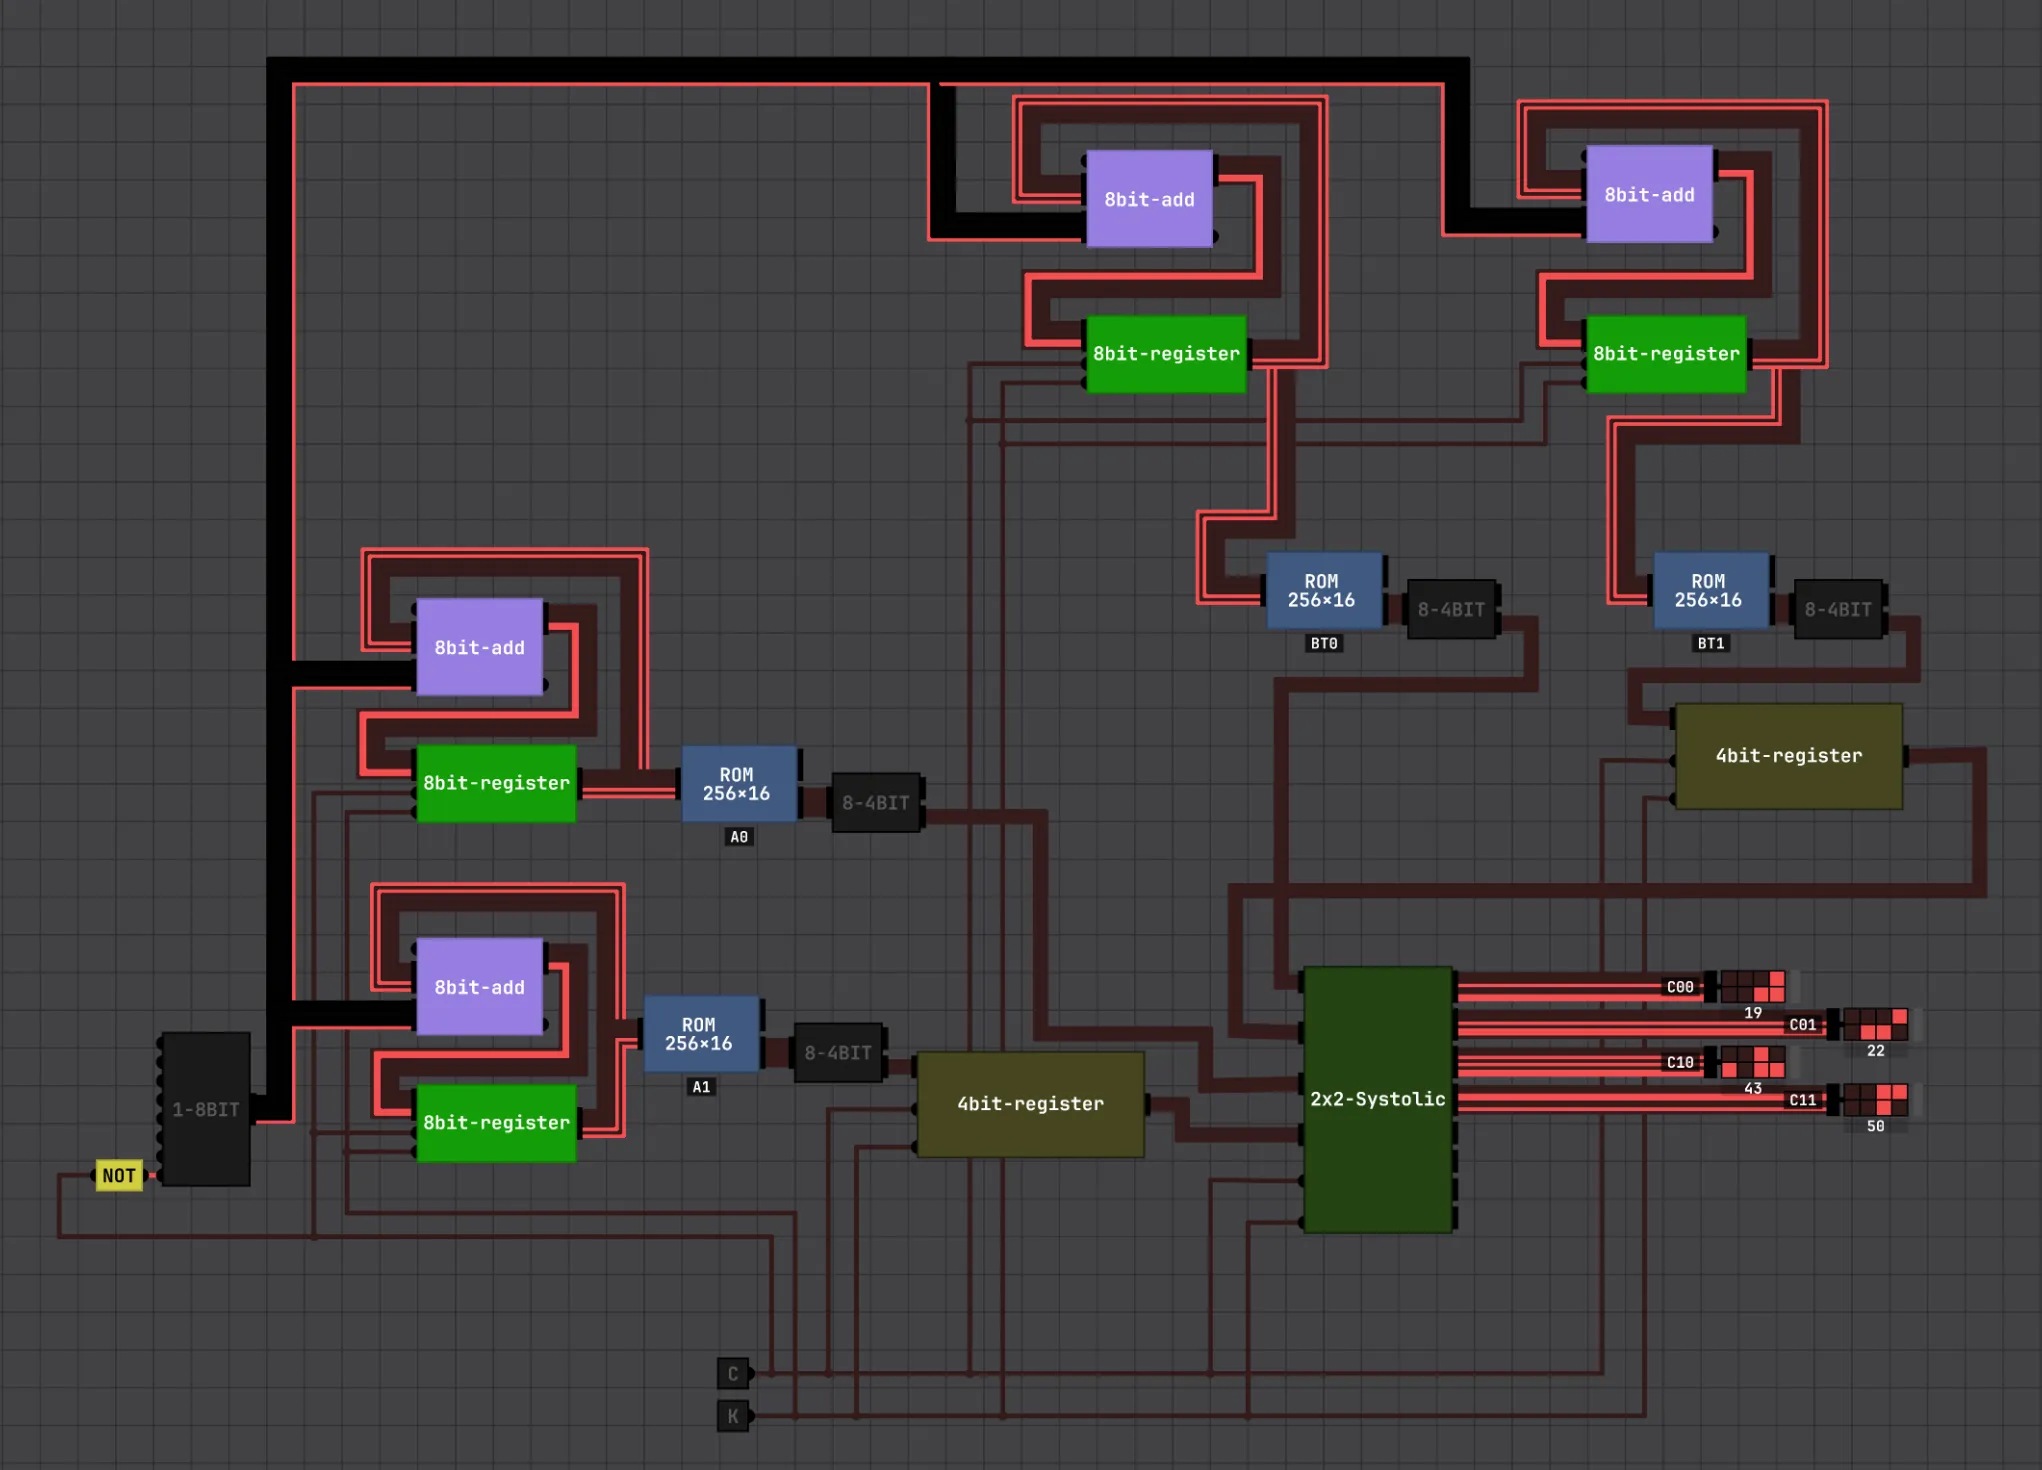Click the C11 output label
Image resolution: width=2042 pixels, height=1470 pixels.
coord(1803,1100)
